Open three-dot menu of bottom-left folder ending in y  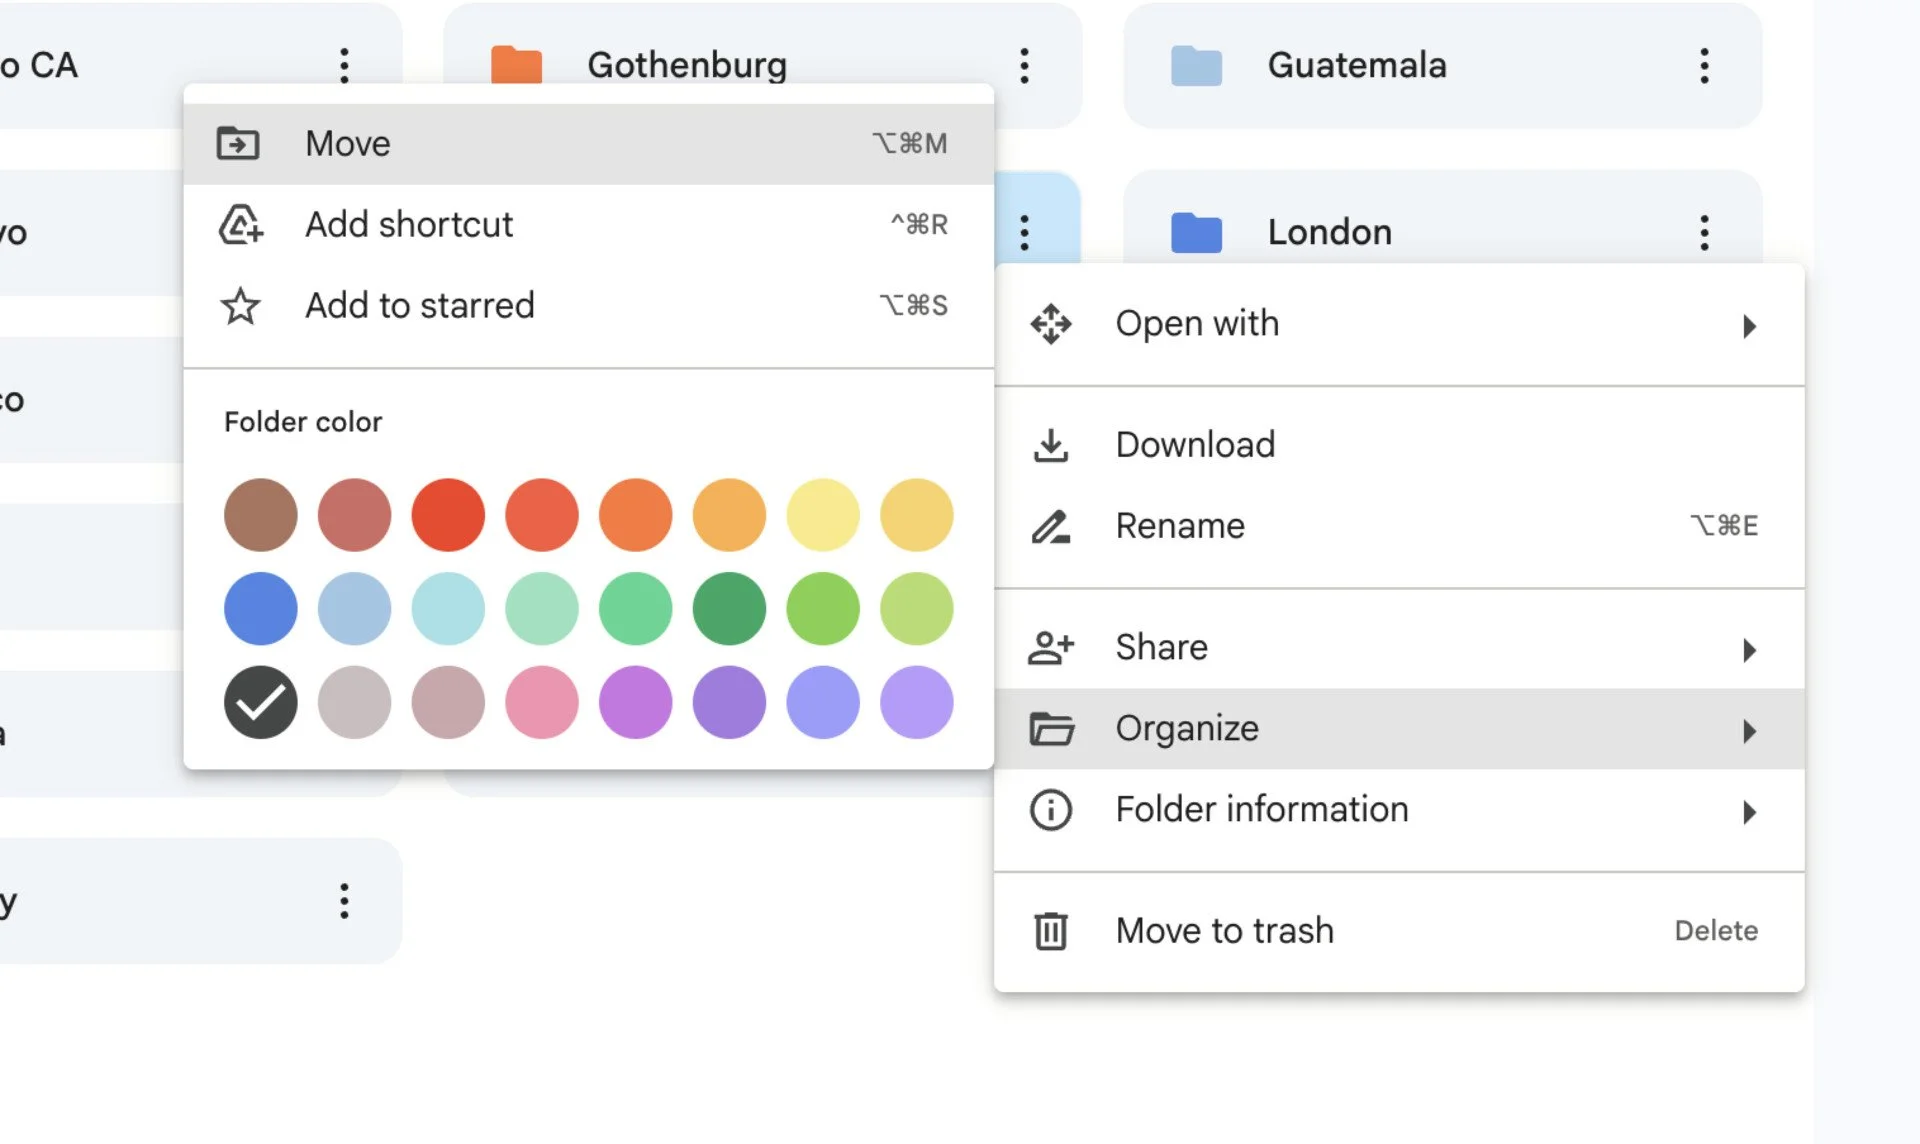344,902
